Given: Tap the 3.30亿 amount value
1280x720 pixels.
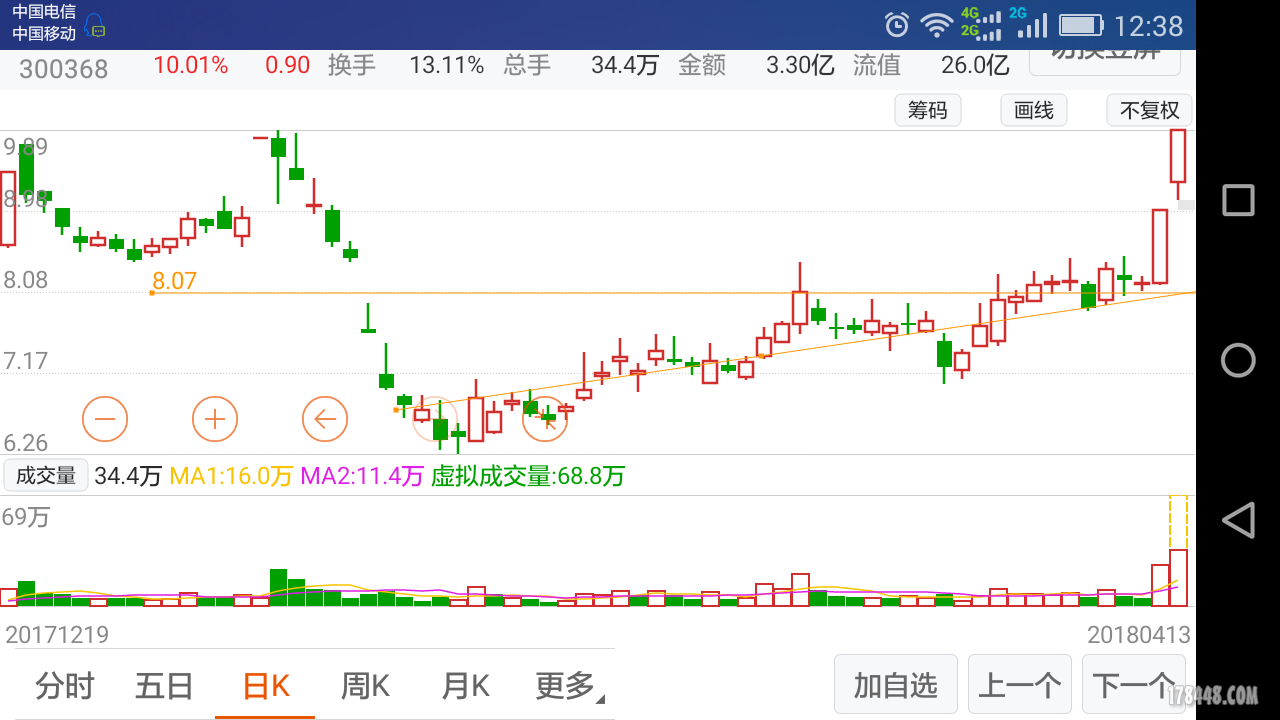Looking at the screenshot, I should 800,66.
